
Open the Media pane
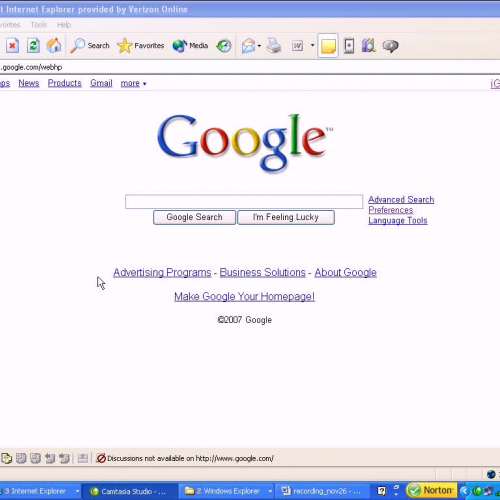[x=190, y=46]
